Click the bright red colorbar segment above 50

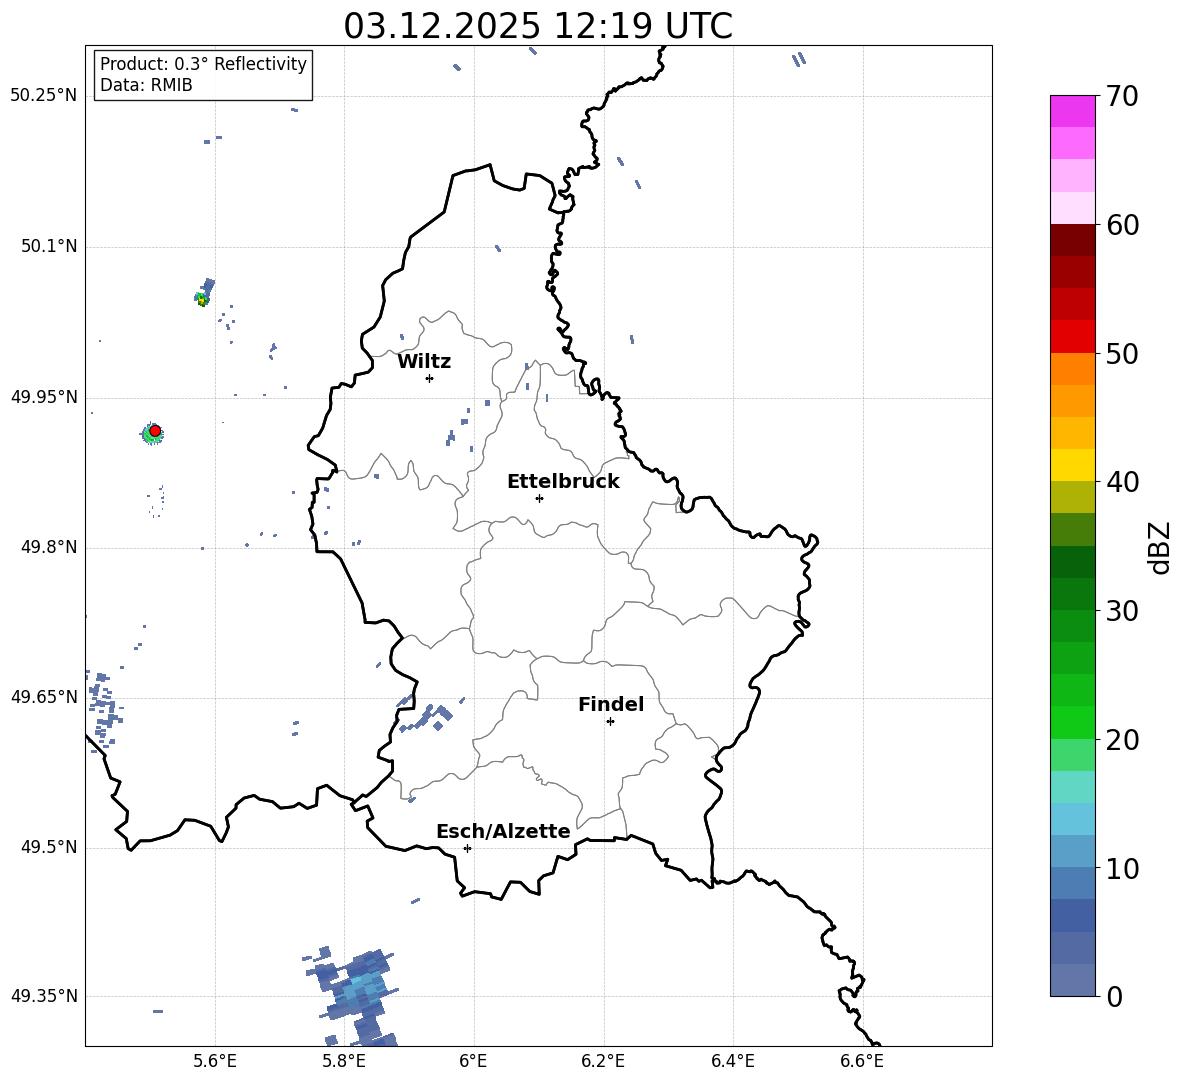[1072, 337]
